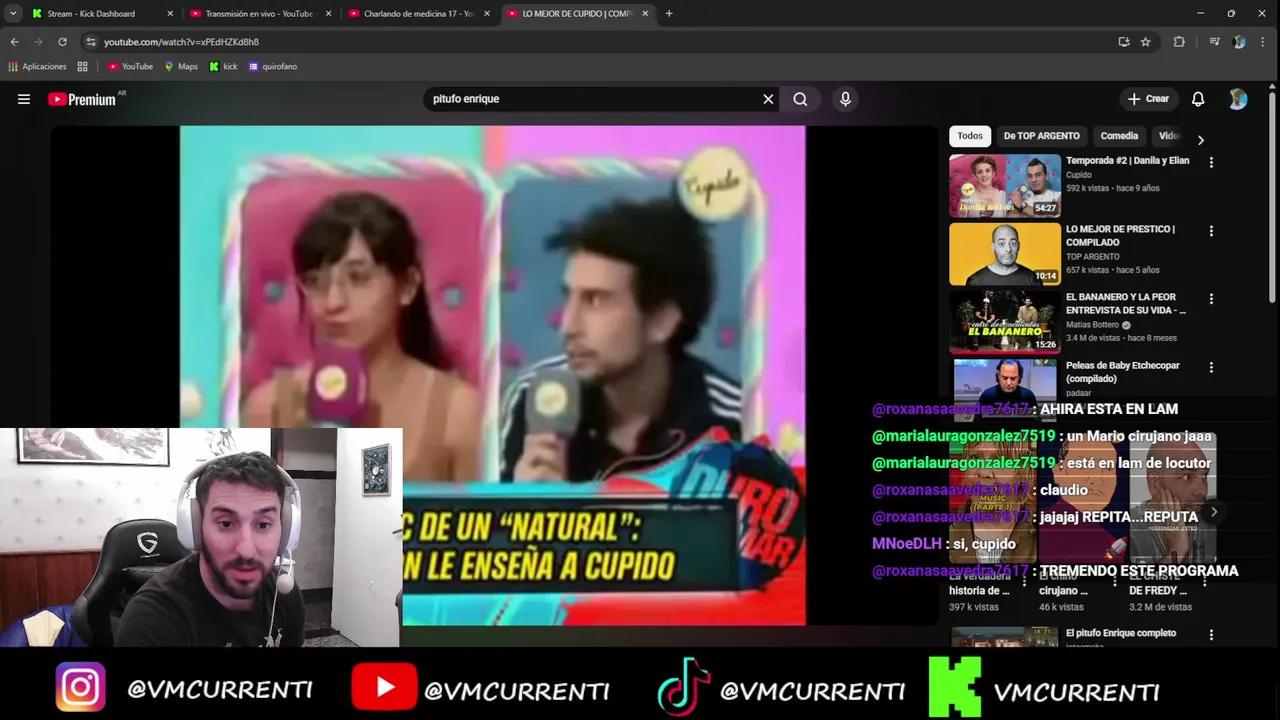Click the Matias Bottero channel name

coord(1093,325)
